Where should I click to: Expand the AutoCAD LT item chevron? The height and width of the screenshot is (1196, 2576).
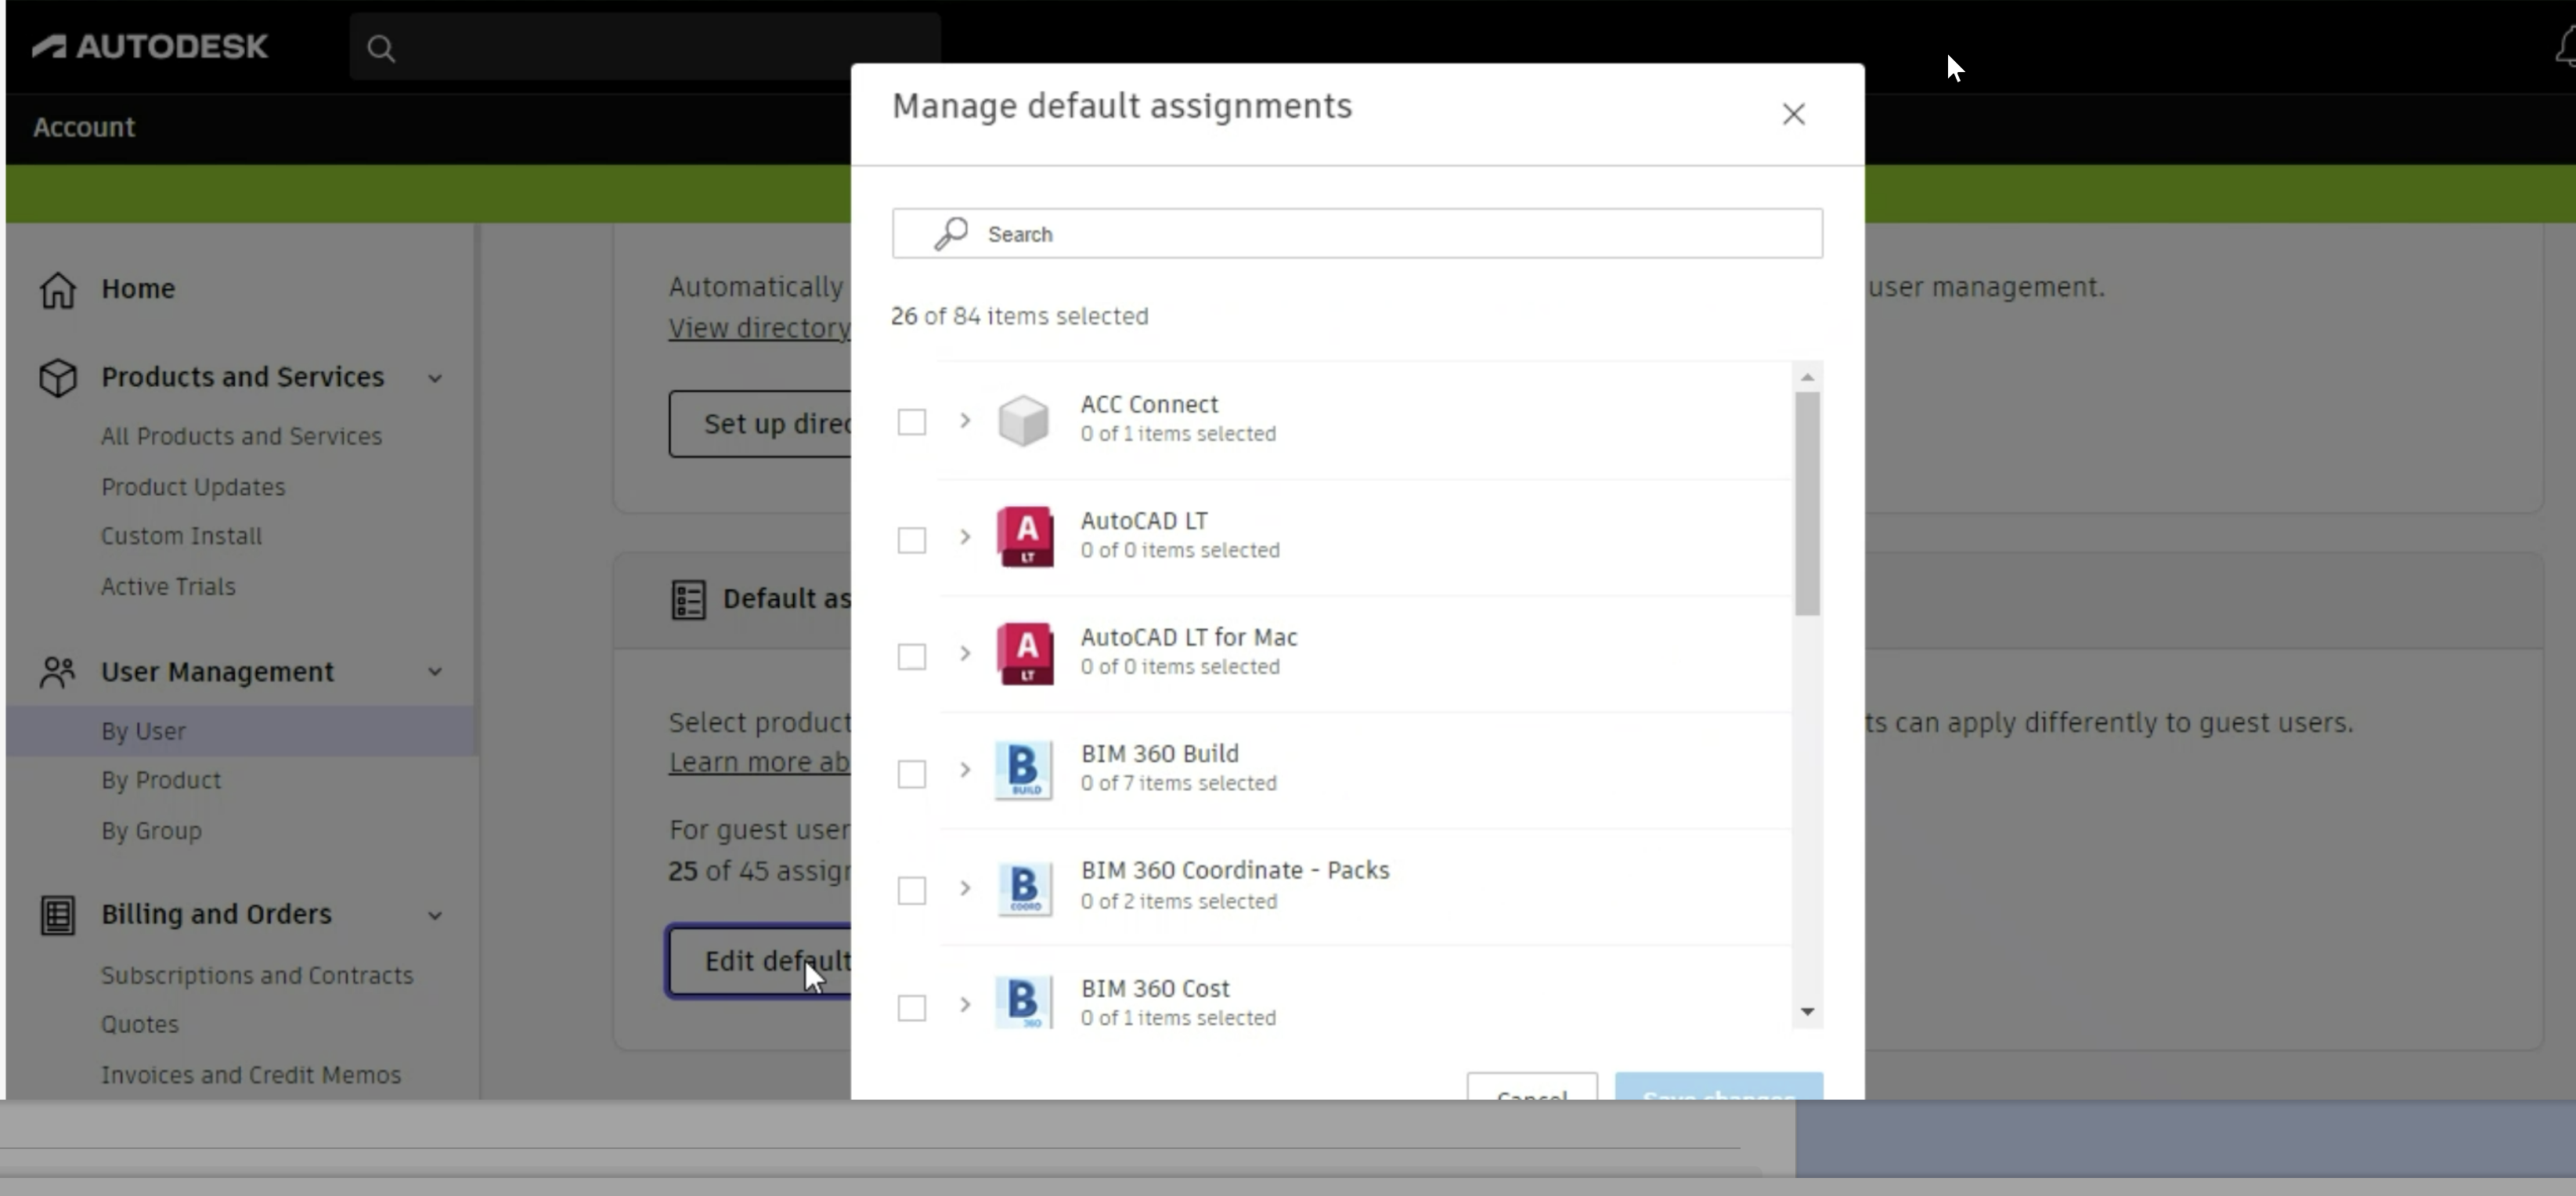(x=965, y=537)
